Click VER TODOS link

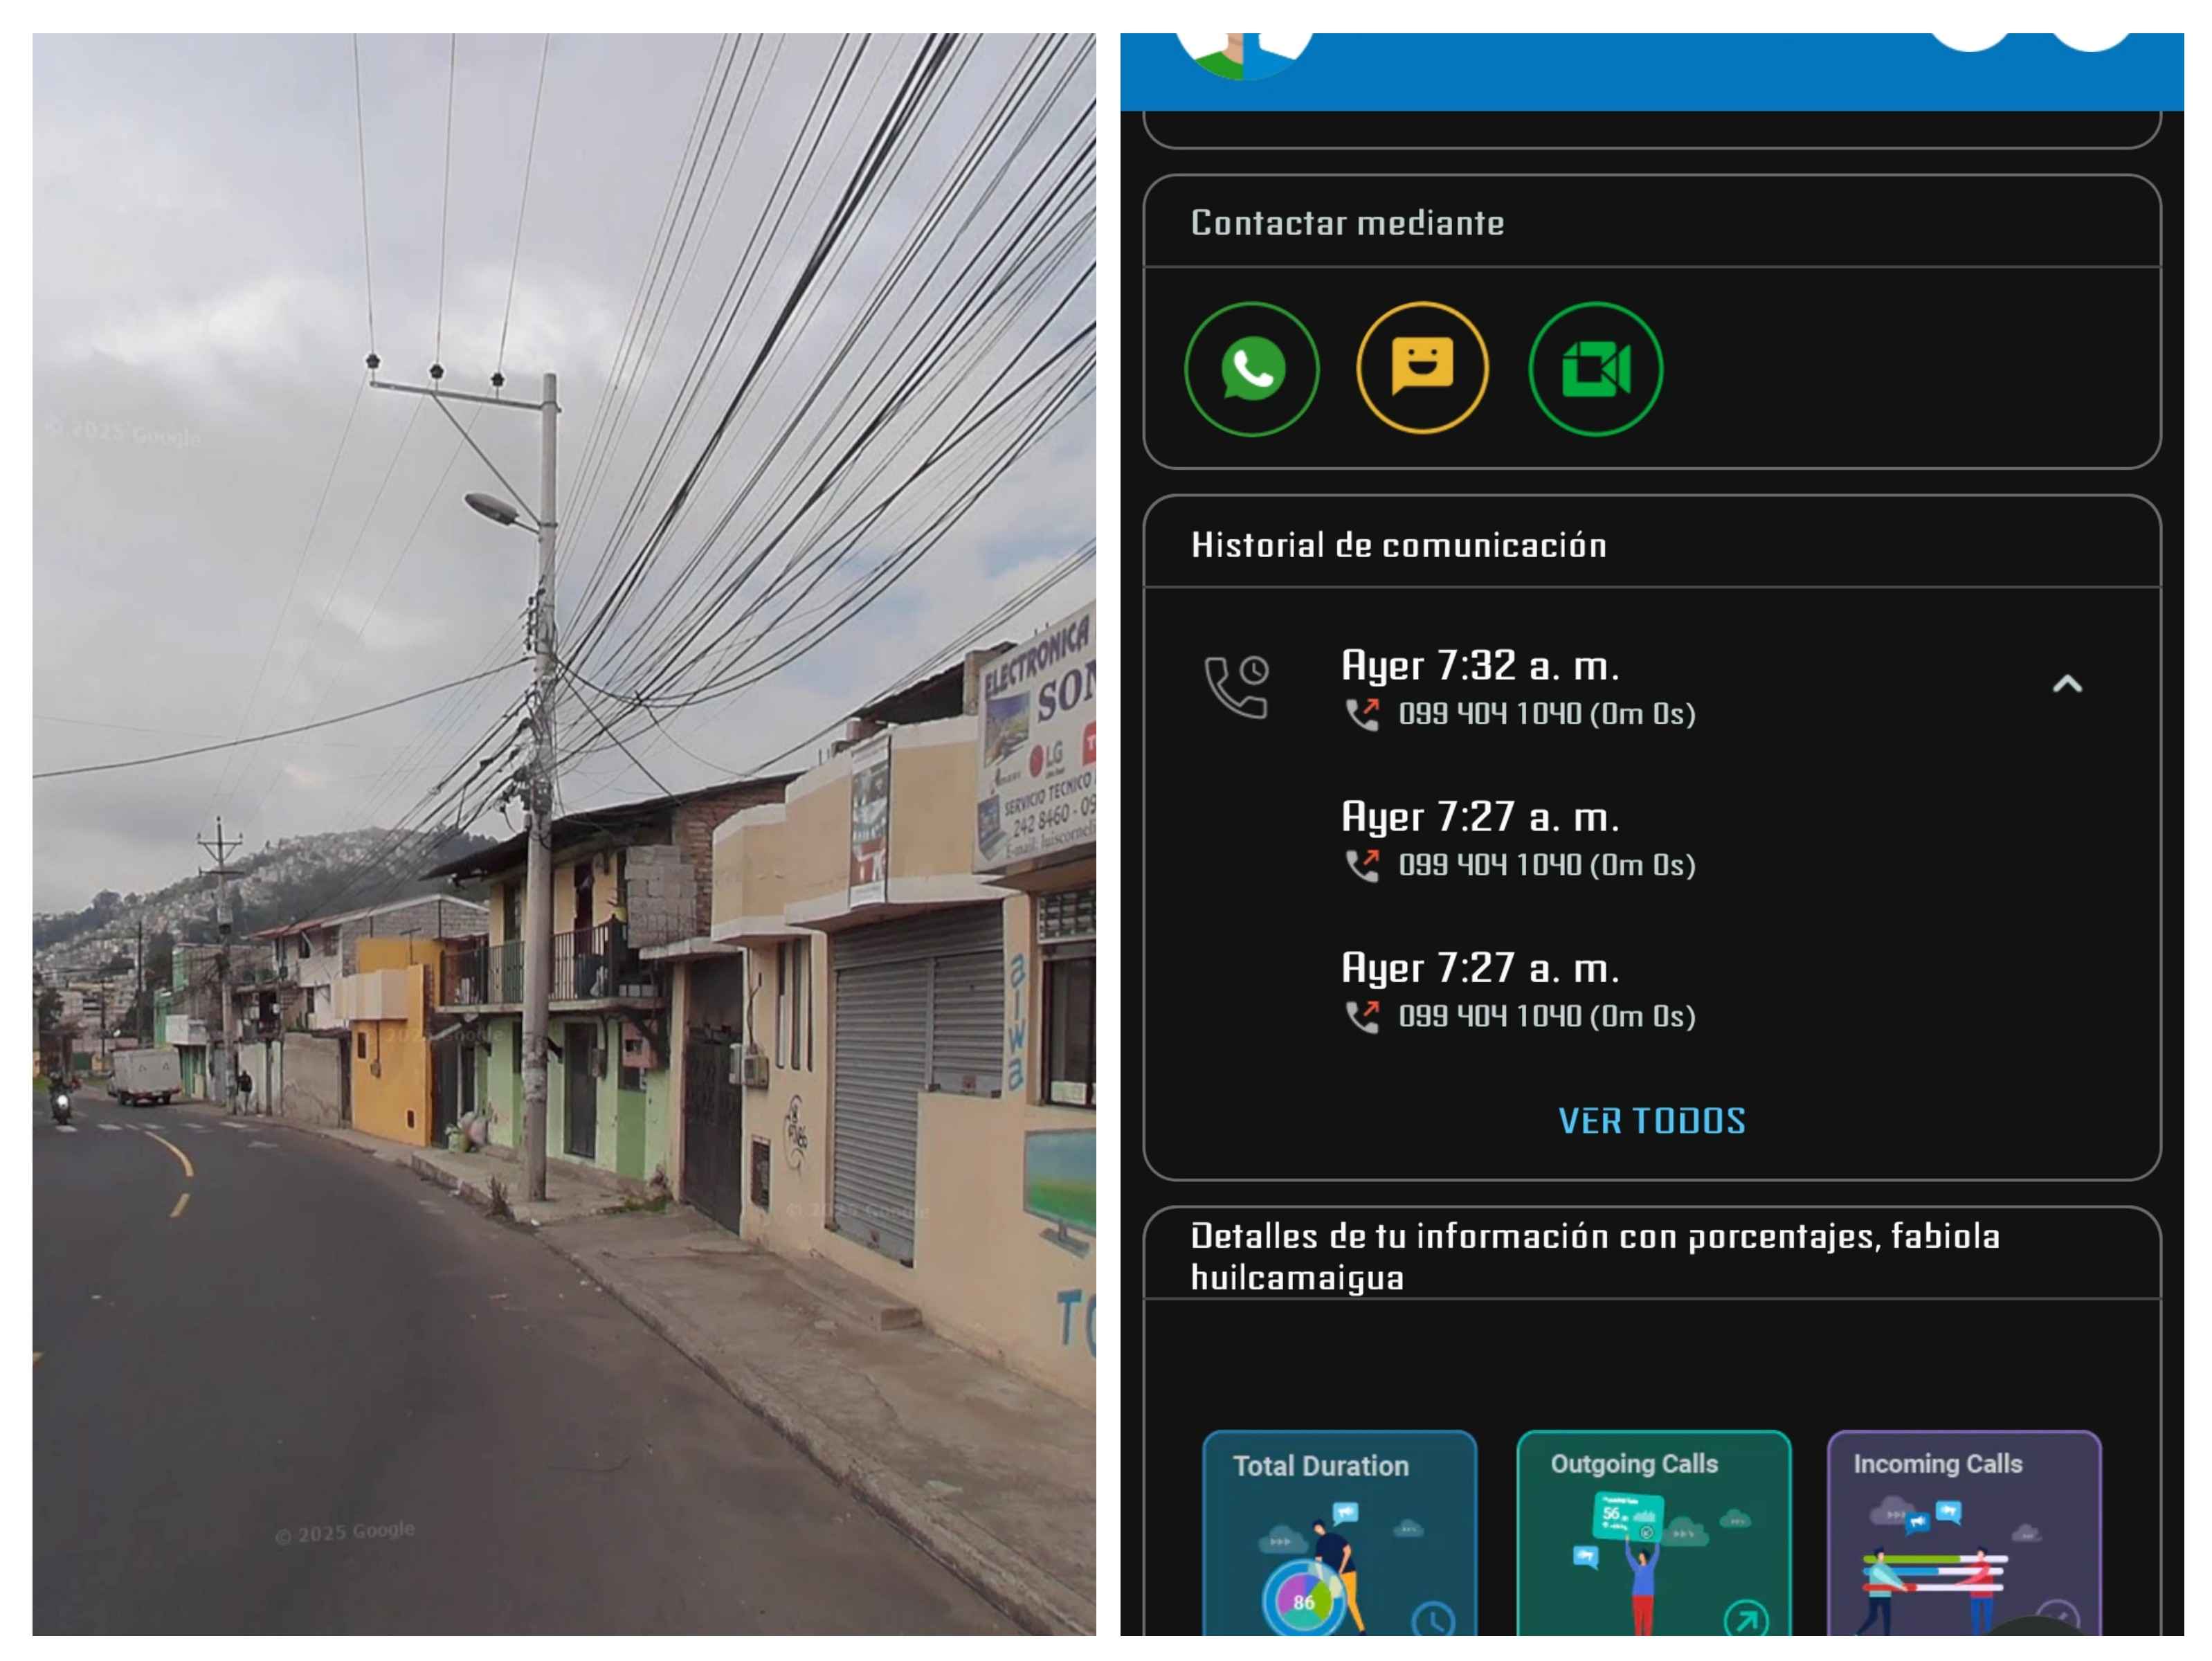pos(1651,1121)
